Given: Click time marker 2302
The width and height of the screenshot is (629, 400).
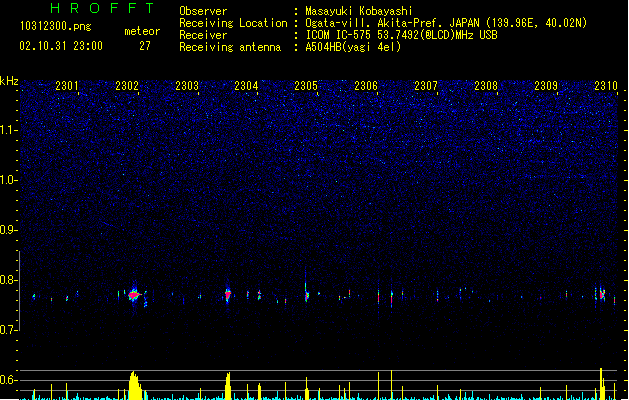Looking at the screenshot, I should pos(127,86).
